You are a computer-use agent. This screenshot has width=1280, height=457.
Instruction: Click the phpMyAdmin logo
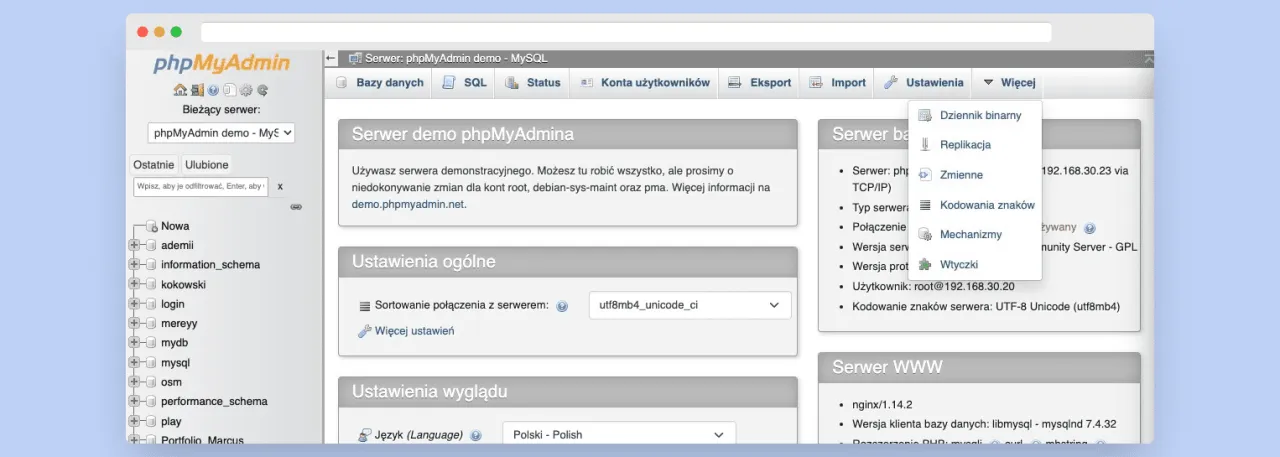[222, 64]
